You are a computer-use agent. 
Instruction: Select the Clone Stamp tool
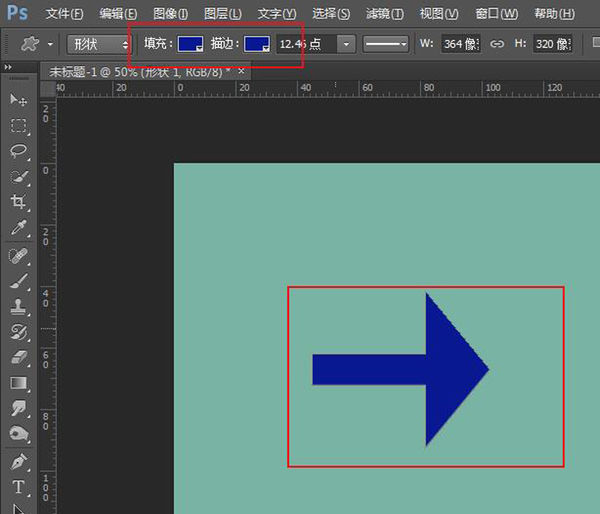[x=18, y=307]
